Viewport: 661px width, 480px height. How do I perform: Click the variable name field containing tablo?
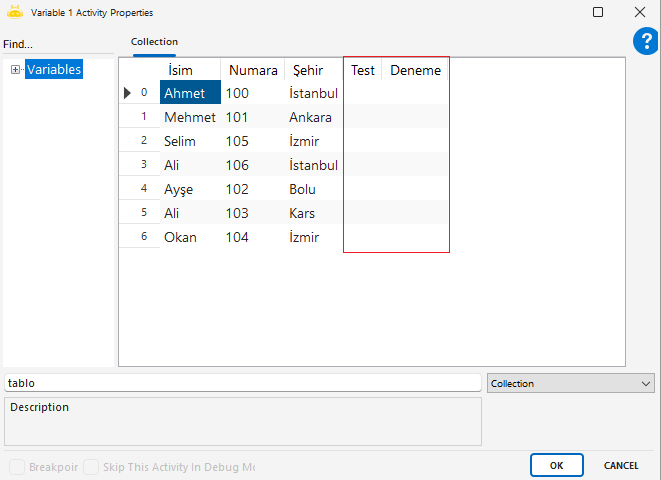243,383
